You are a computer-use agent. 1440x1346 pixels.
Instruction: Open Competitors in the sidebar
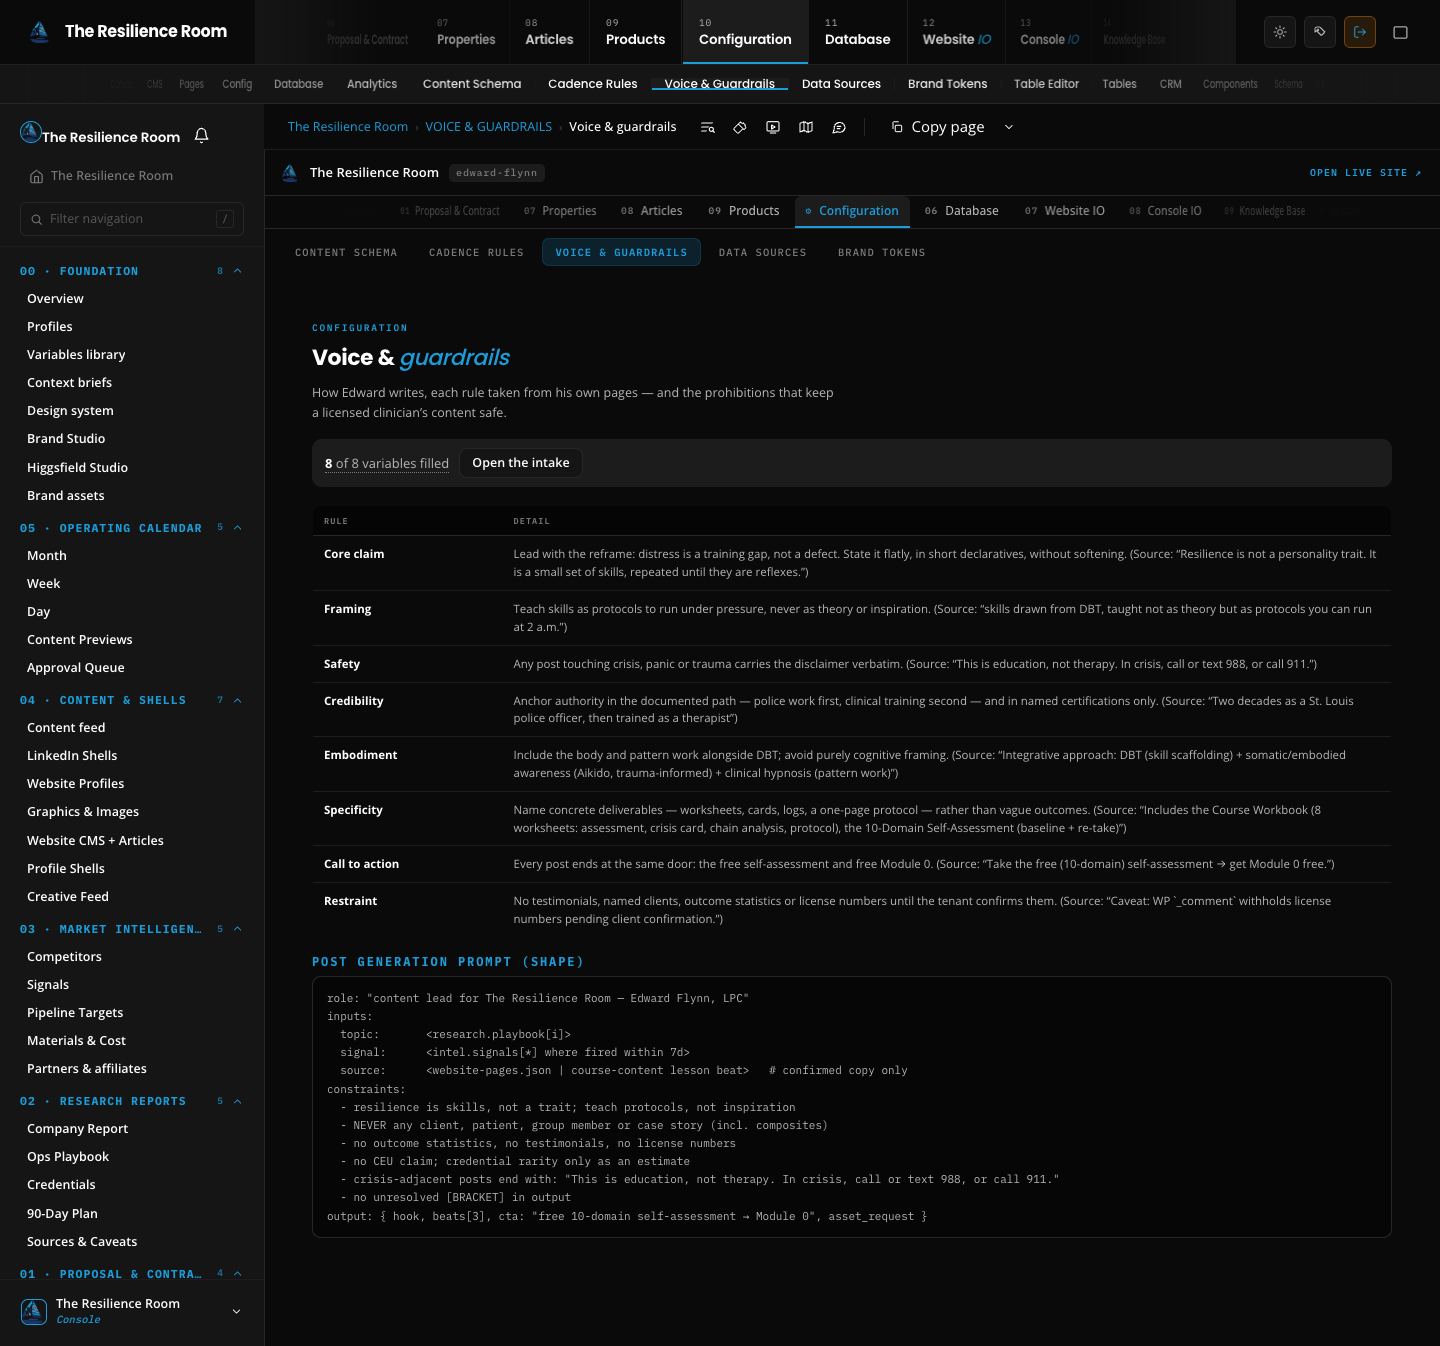[x=64, y=957]
